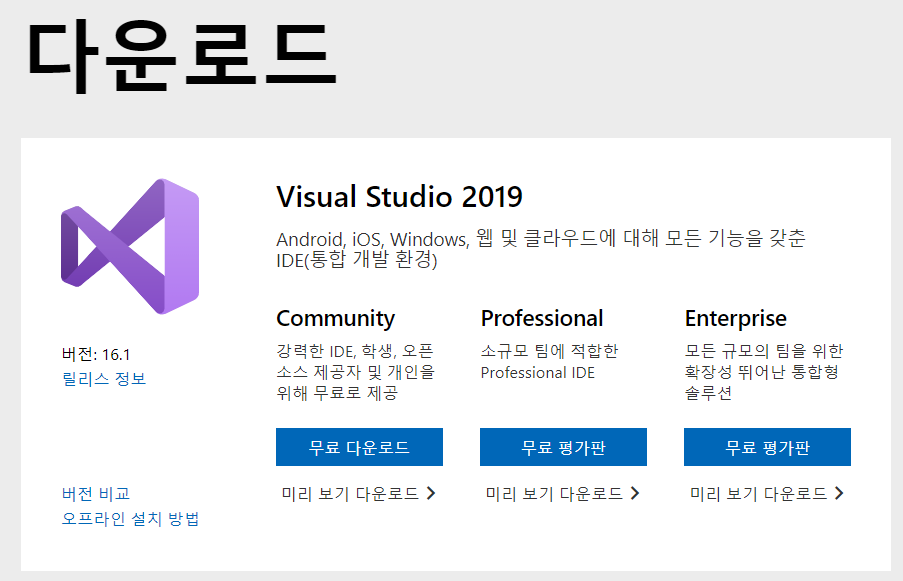Open Enterprise 미리 보기 다운로드 link
This screenshot has width=903, height=581.
[x=758, y=493]
